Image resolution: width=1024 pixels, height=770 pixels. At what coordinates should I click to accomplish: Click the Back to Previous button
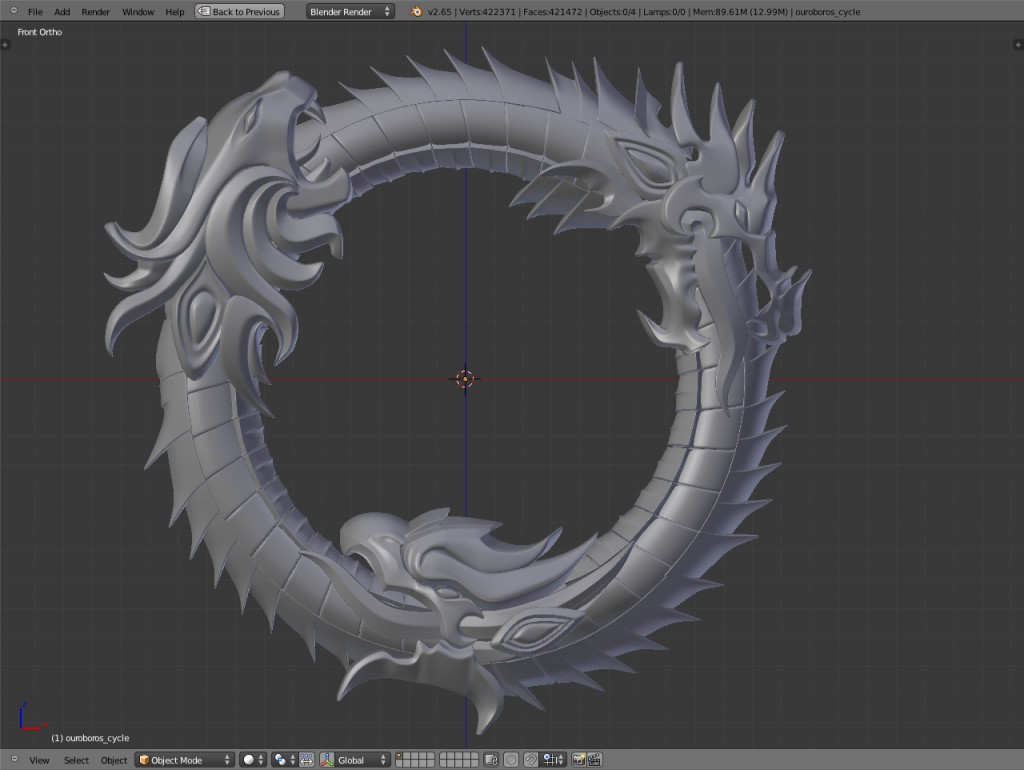tap(238, 11)
